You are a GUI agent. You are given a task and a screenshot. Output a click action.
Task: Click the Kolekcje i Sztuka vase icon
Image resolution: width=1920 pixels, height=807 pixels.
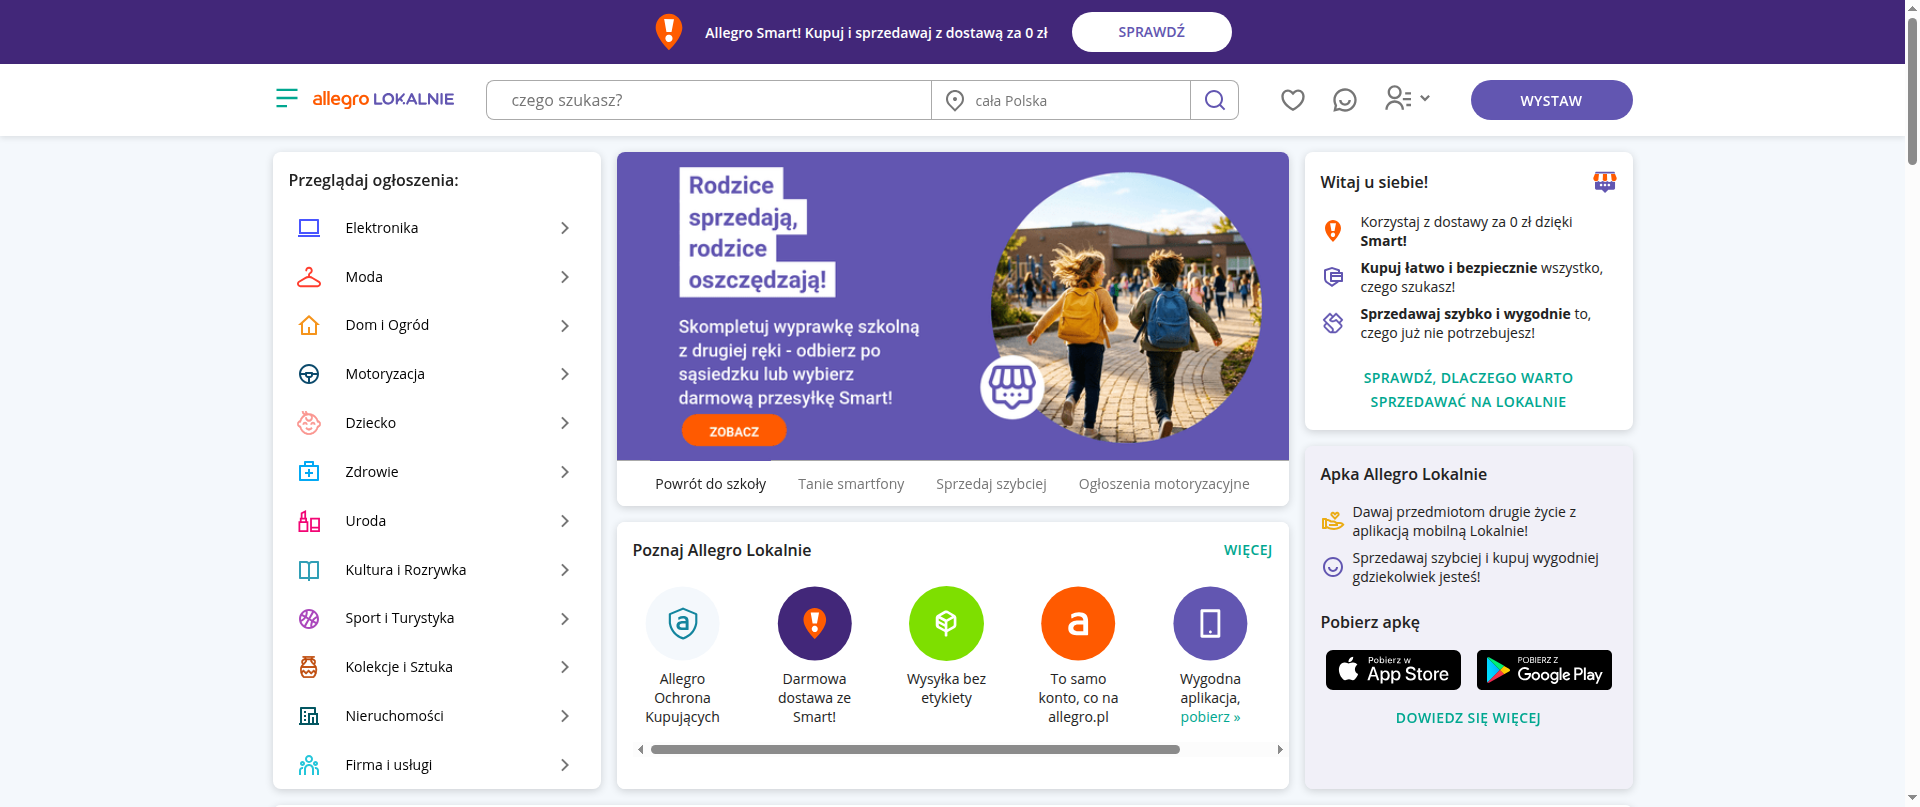(x=309, y=667)
